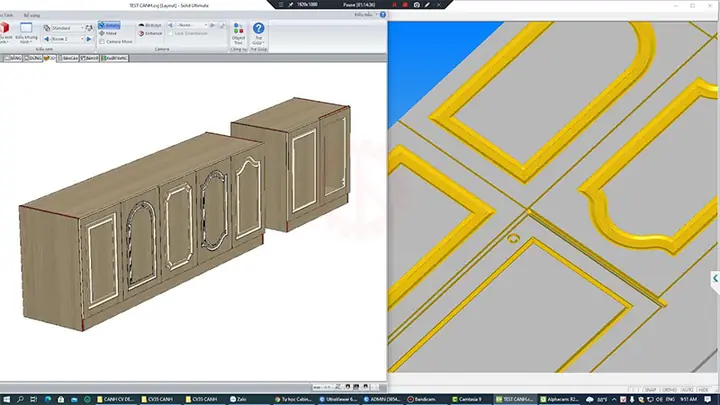Open Task View on the taskbar
The image size is (720, 405).
(34, 399)
